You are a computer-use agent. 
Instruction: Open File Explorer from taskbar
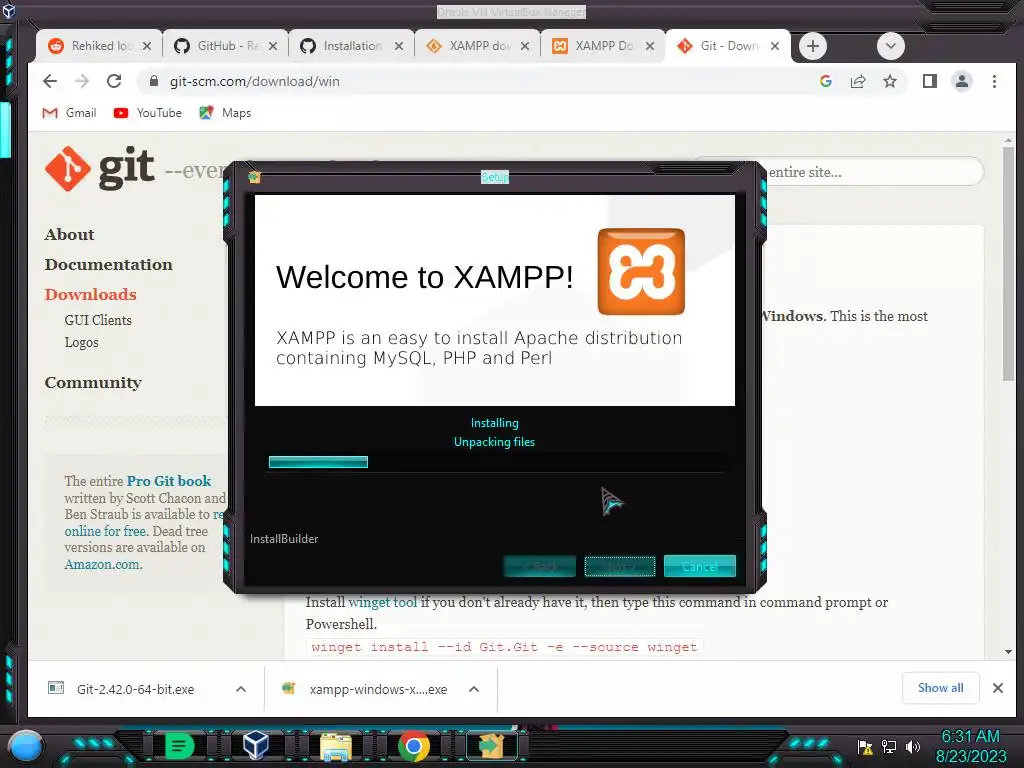(x=336, y=746)
